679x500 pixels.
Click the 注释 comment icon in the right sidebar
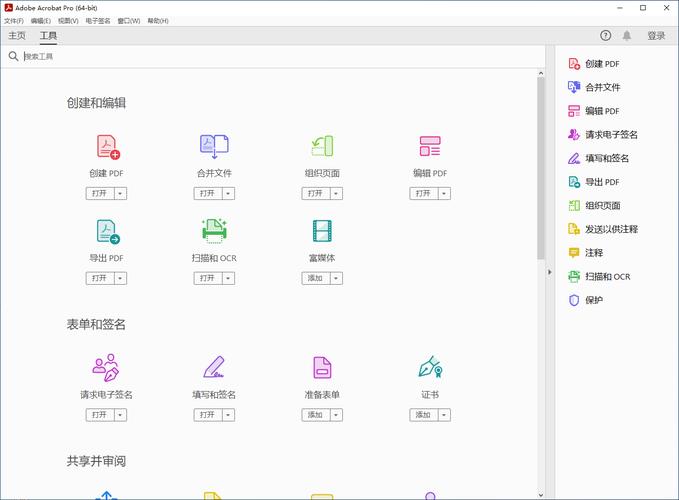point(574,252)
